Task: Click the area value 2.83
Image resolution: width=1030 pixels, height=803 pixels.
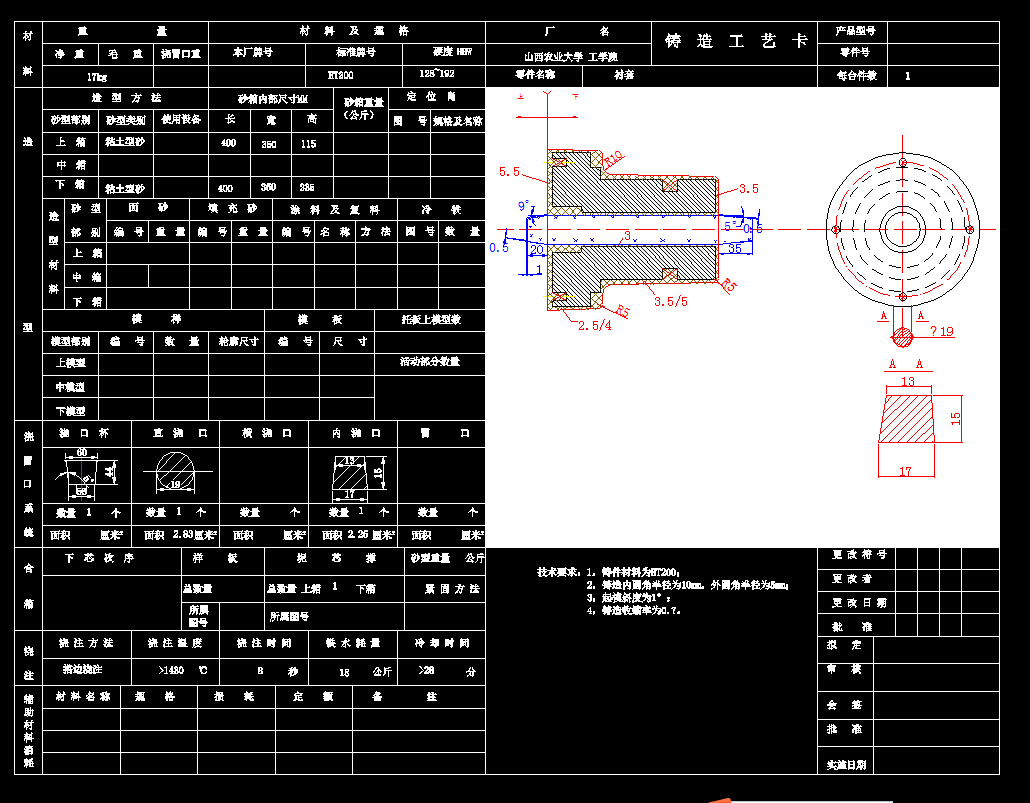Action: click(x=185, y=534)
